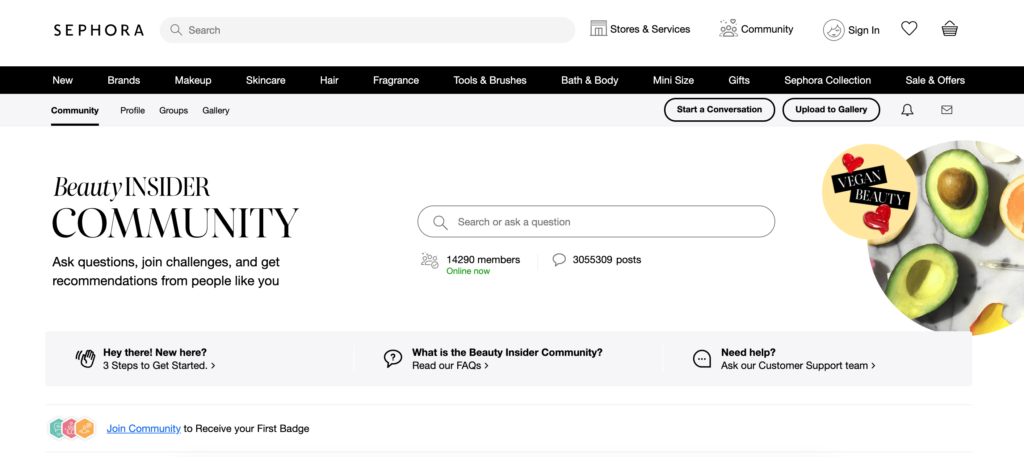1024x457 pixels.
Task: Open messages envelope icon
Action: point(946,110)
